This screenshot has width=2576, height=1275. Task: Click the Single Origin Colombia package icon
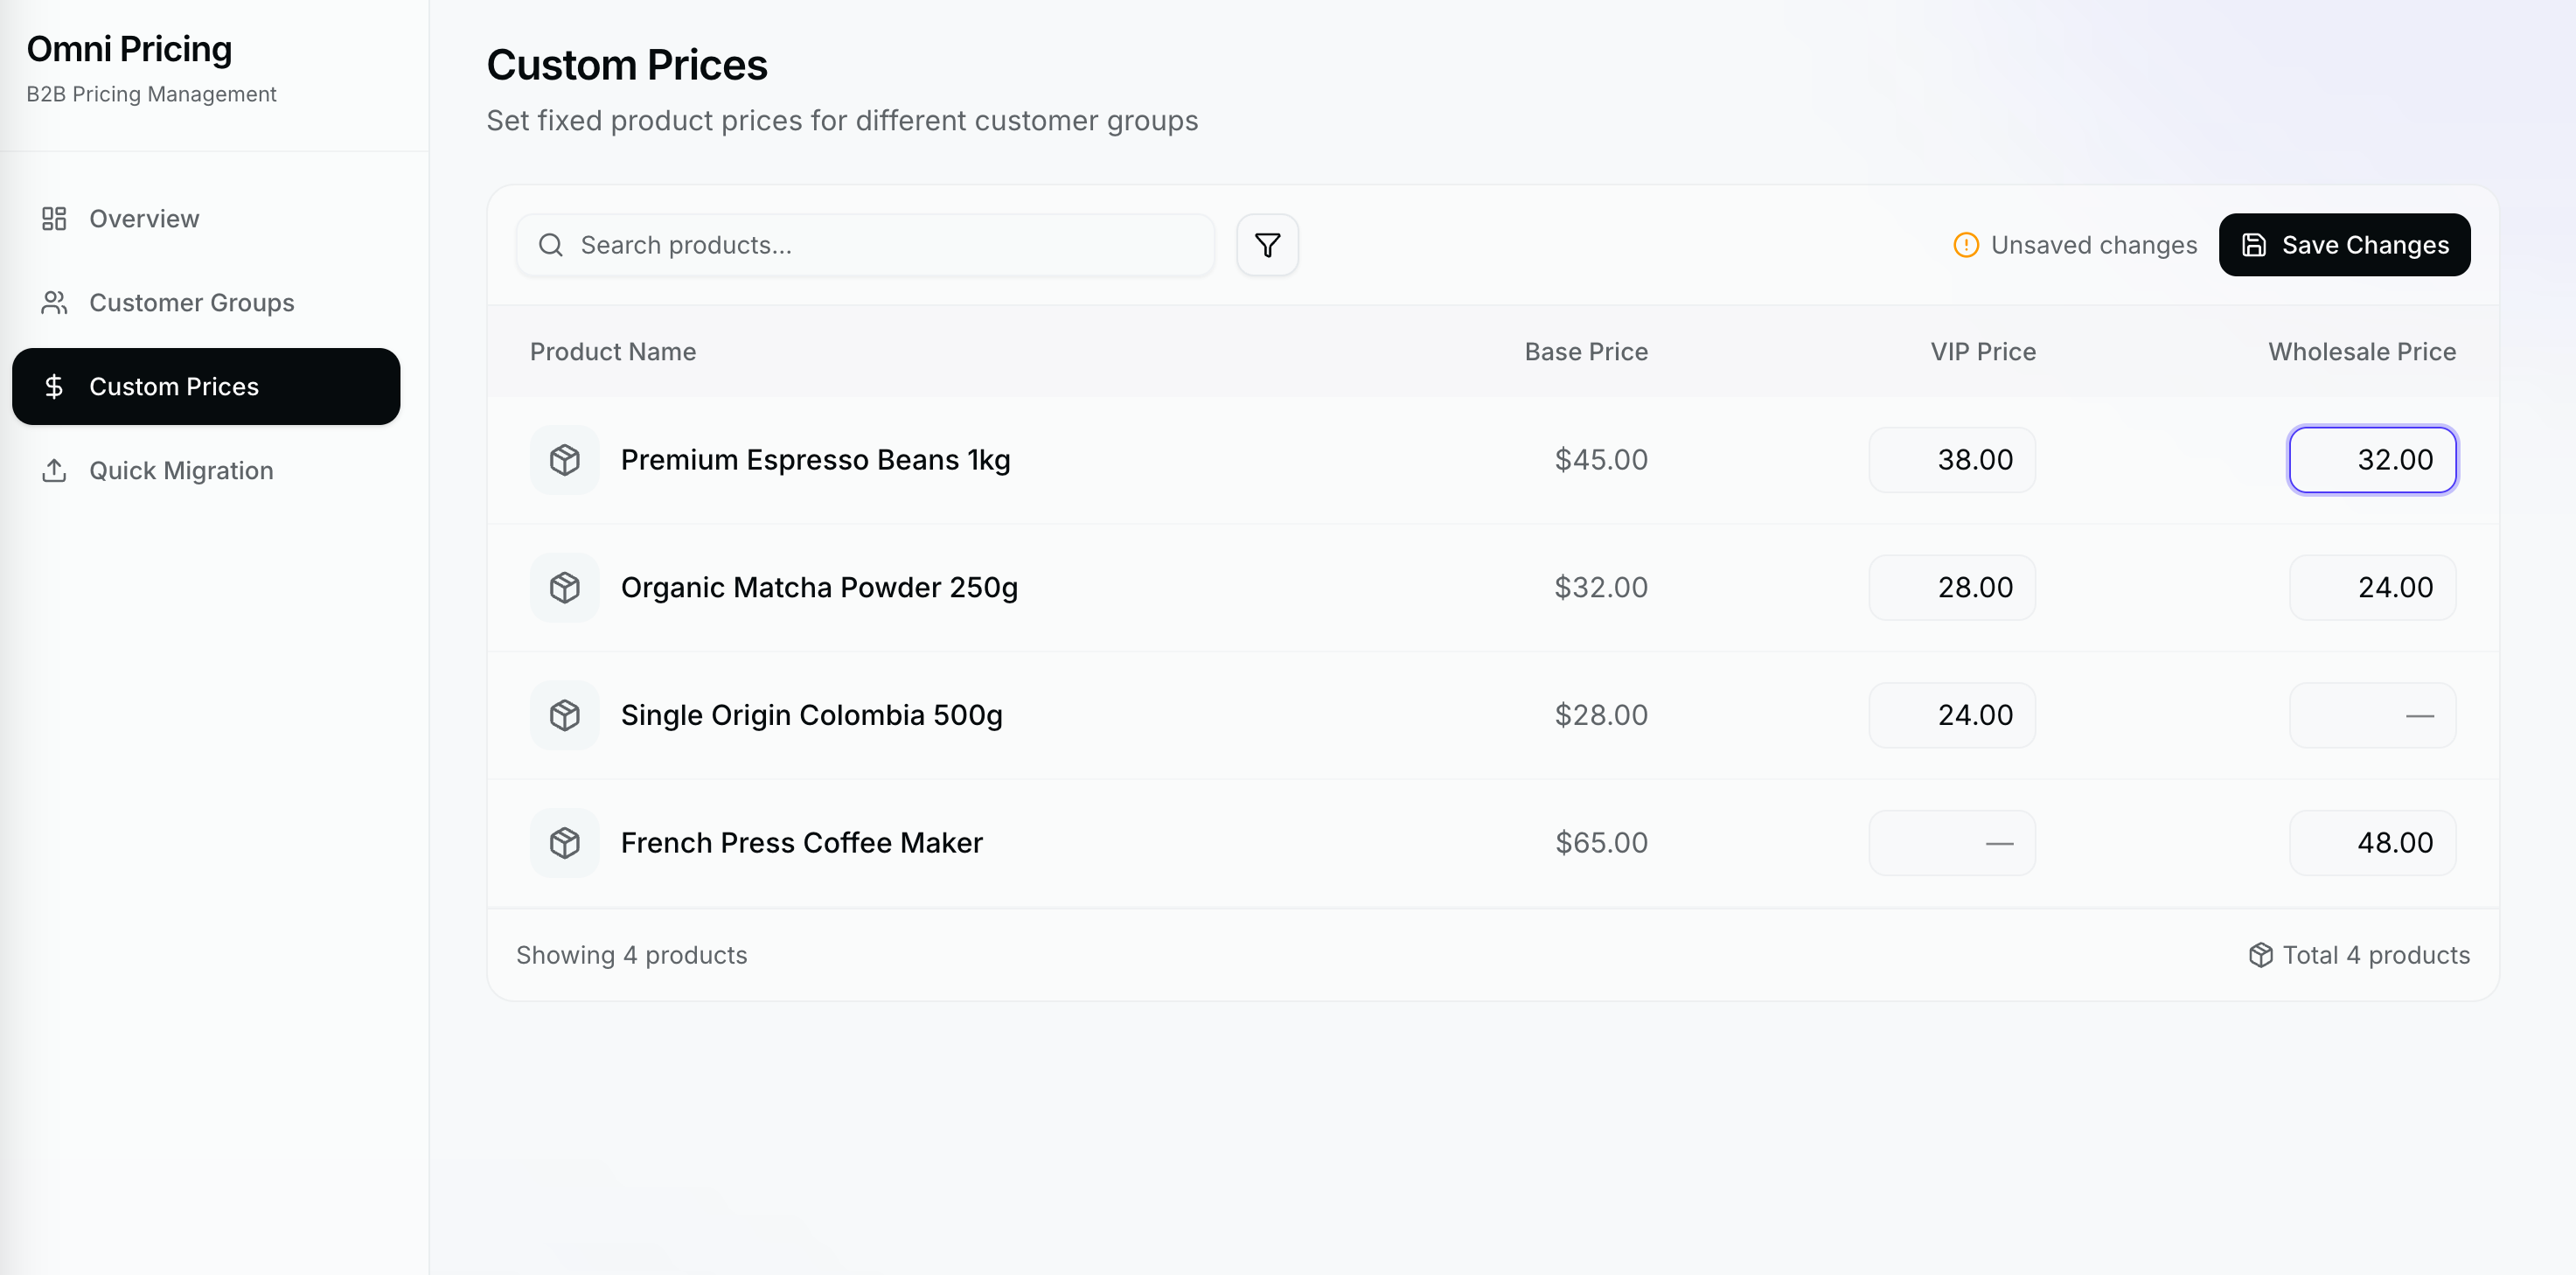565,716
